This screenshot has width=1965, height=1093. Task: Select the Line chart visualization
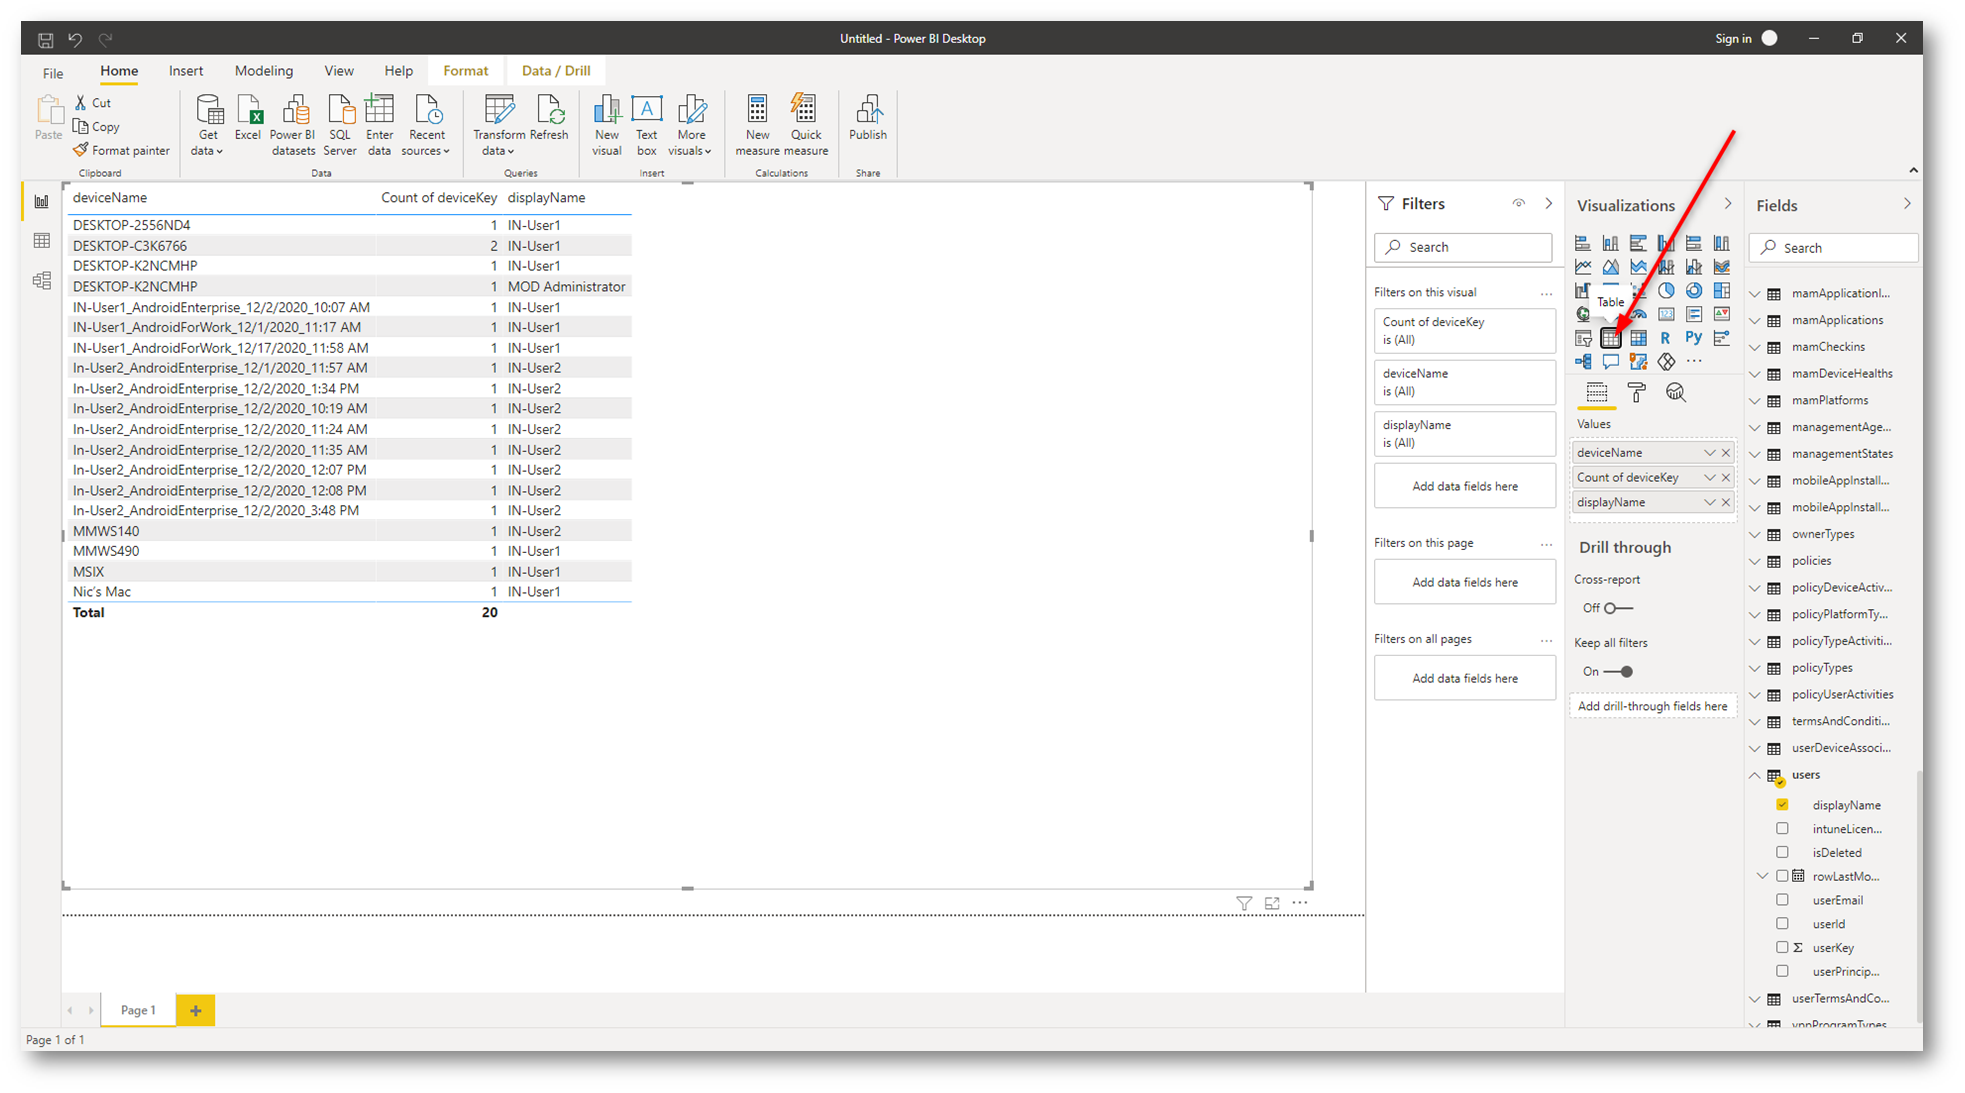1583,267
